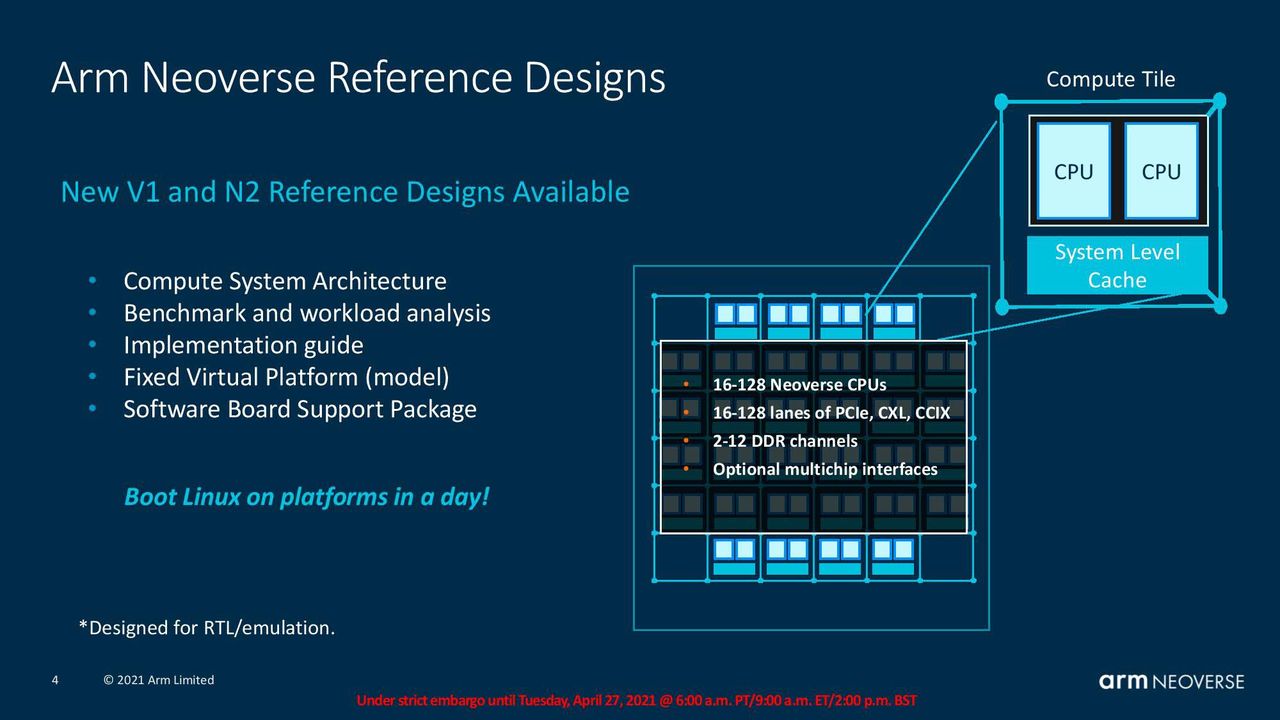Click the "2-12 DDR channels" line
The height and width of the screenshot is (720, 1280).
coord(785,441)
